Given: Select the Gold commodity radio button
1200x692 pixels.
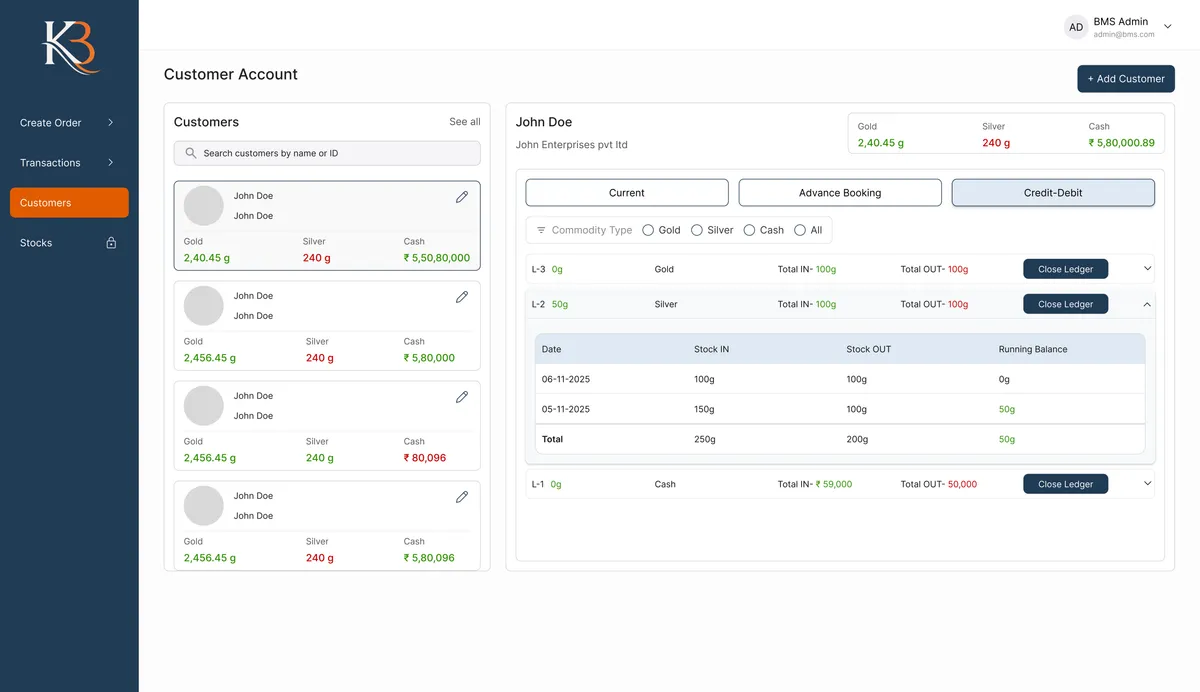Looking at the screenshot, I should click(648, 230).
